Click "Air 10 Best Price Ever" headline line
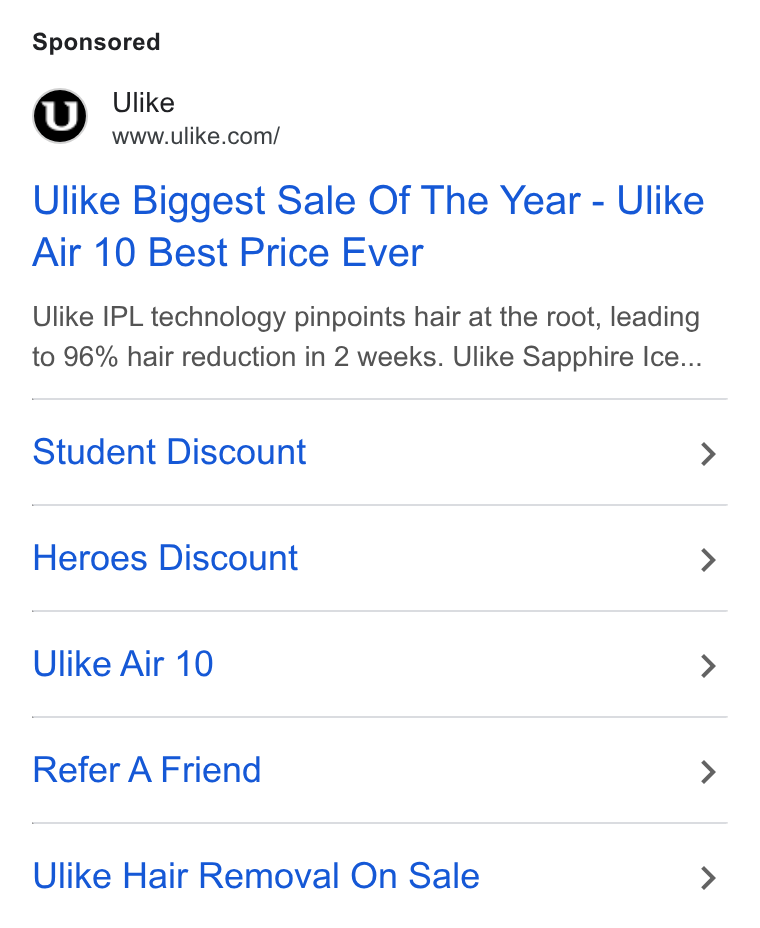The image size is (760, 928). pyautogui.click(x=228, y=253)
